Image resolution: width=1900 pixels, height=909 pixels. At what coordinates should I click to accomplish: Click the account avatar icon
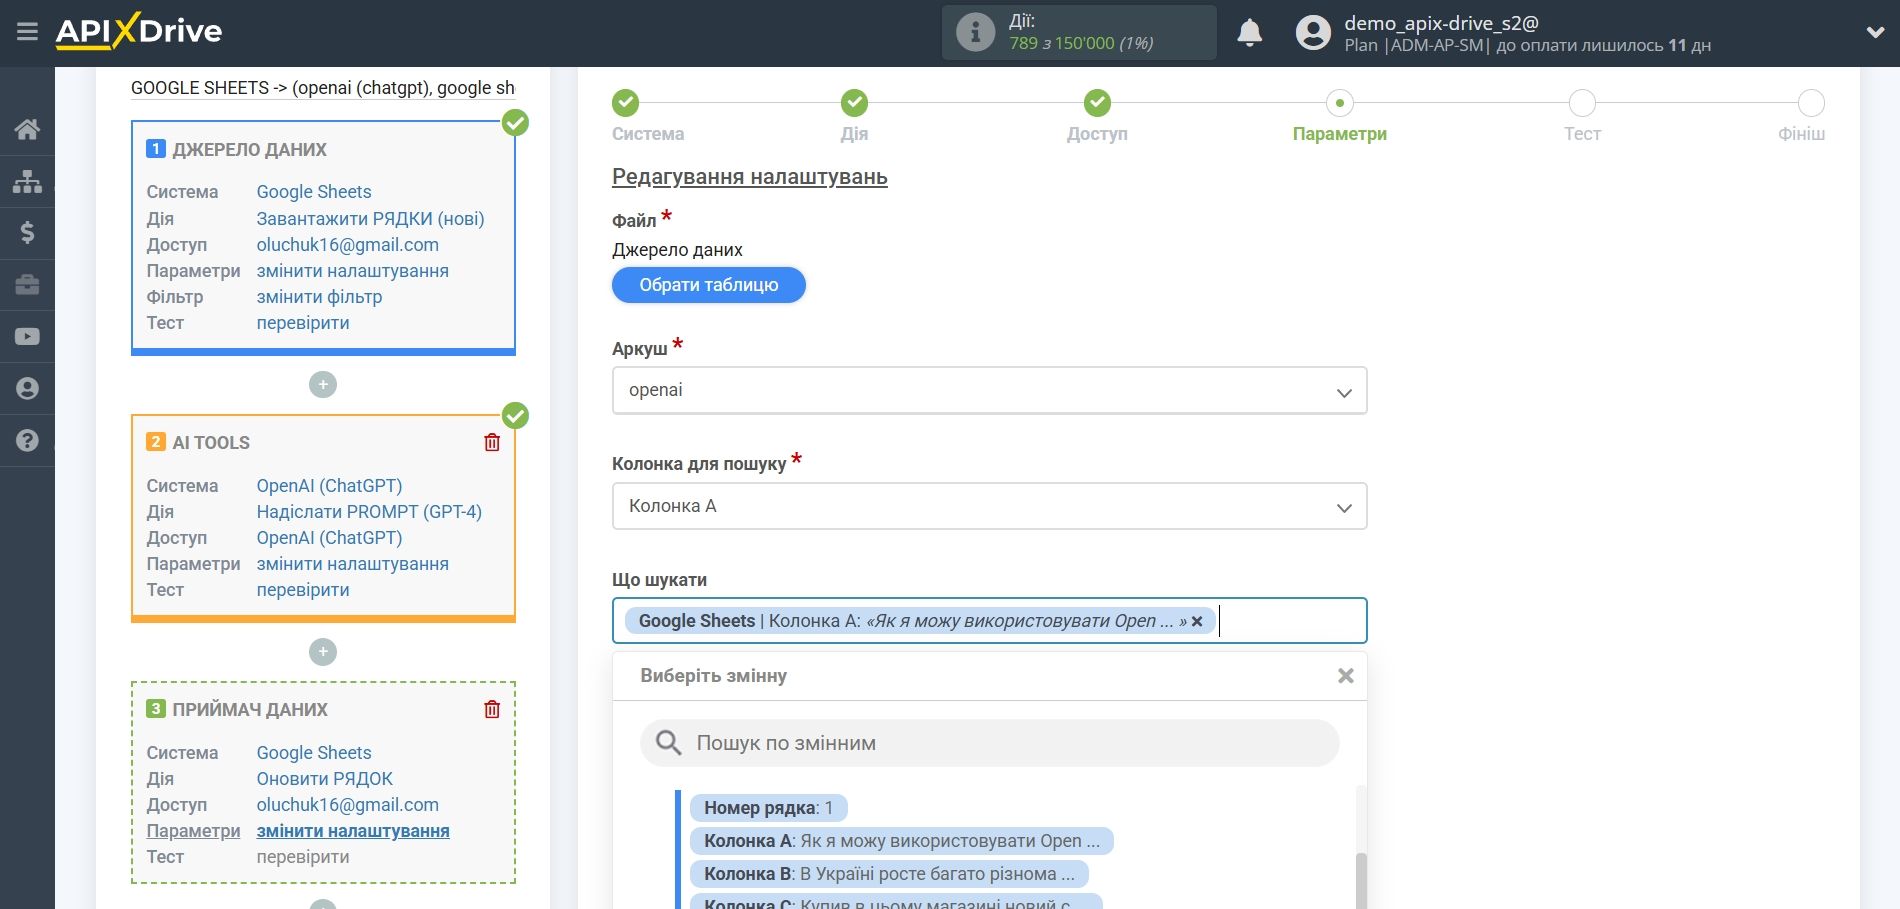point(1313,32)
